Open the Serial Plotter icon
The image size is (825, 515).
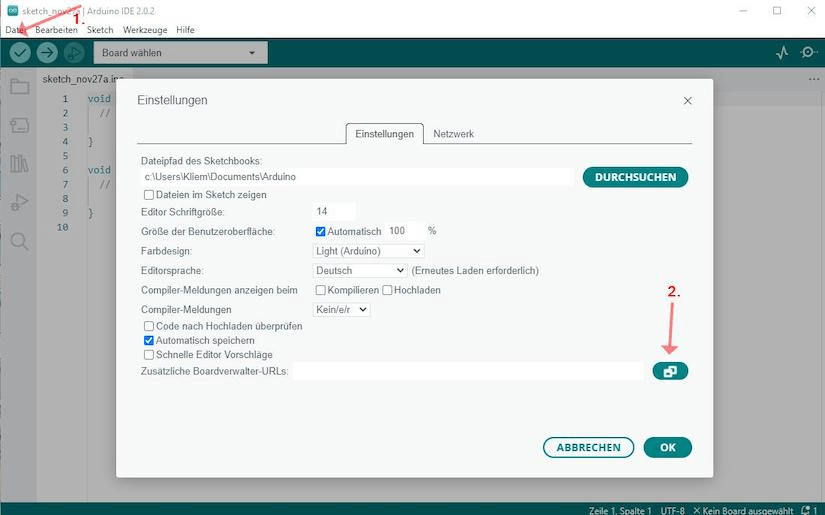click(x=782, y=53)
